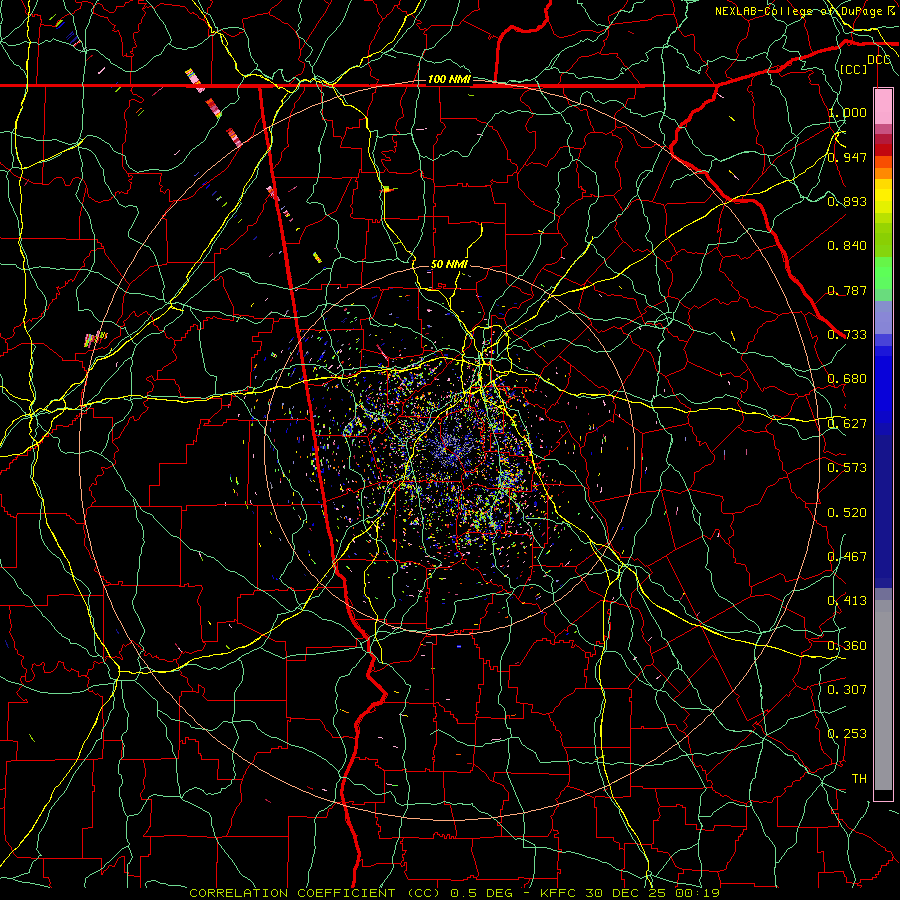Viewport: 900px width, 900px height.
Task: Click the 0.573 color scale value
Action: coord(847,467)
